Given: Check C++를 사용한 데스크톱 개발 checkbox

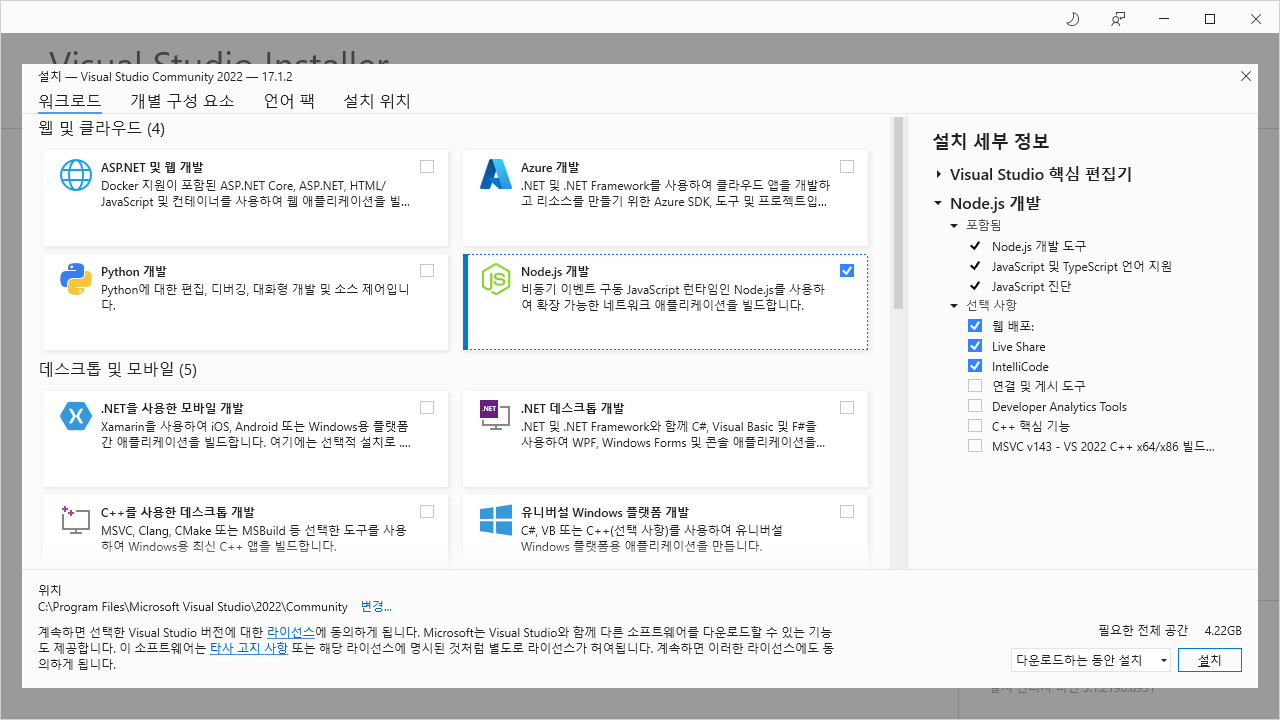Looking at the screenshot, I should (427, 511).
